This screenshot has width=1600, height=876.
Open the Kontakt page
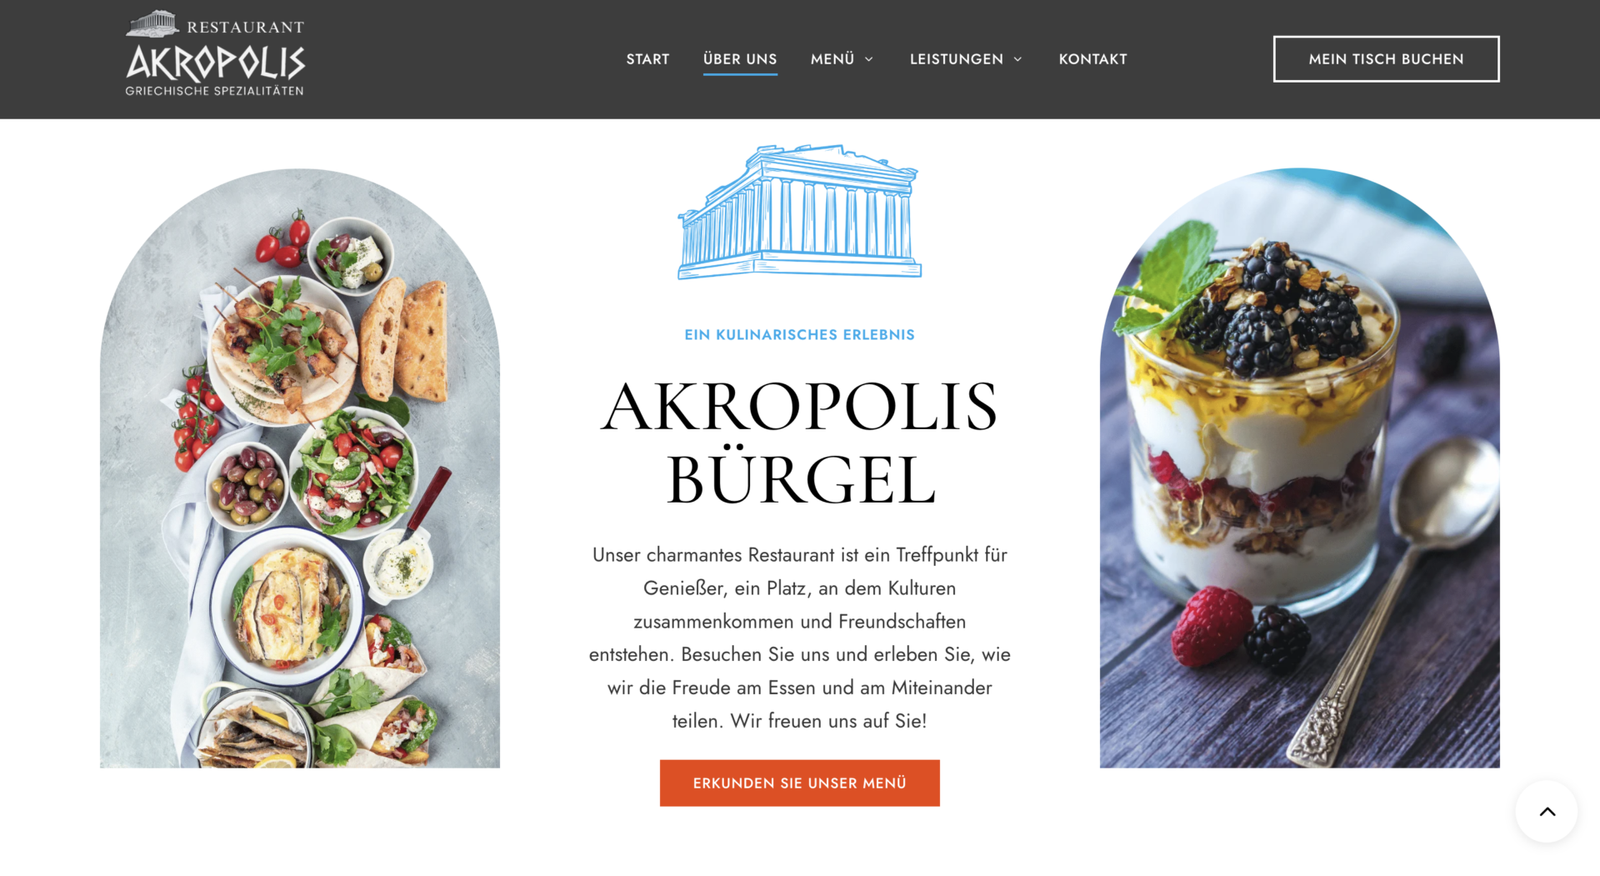(x=1093, y=59)
